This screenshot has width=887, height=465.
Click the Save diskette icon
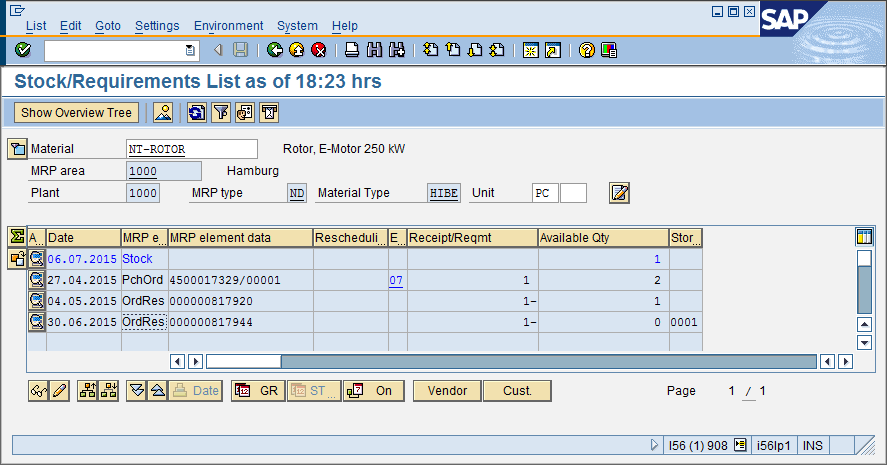point(240,50)
